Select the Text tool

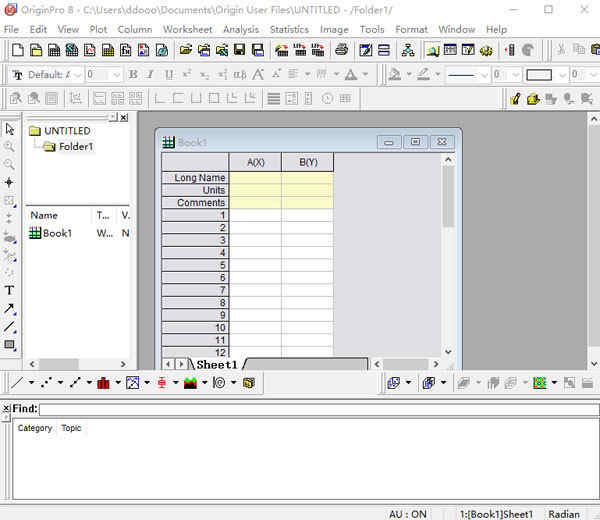pyautogui.click(x=10, y=291)
